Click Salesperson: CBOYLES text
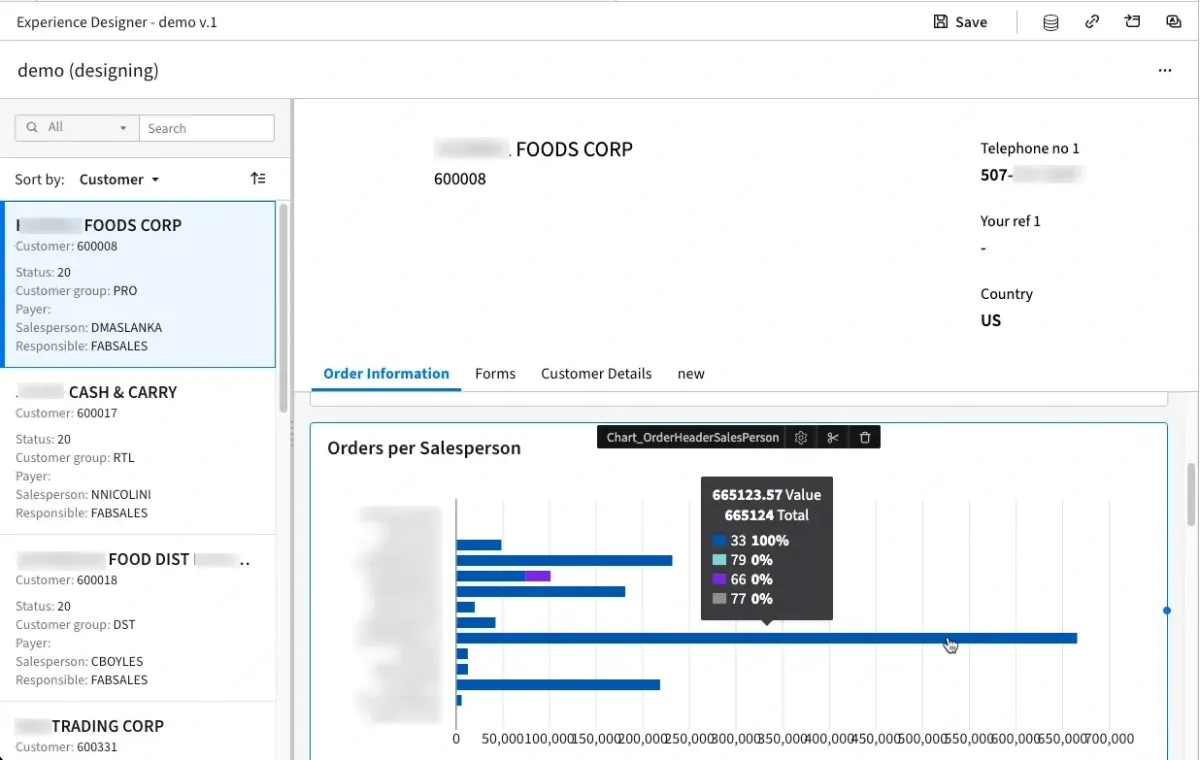1200x760 pixels. (79, 662)
